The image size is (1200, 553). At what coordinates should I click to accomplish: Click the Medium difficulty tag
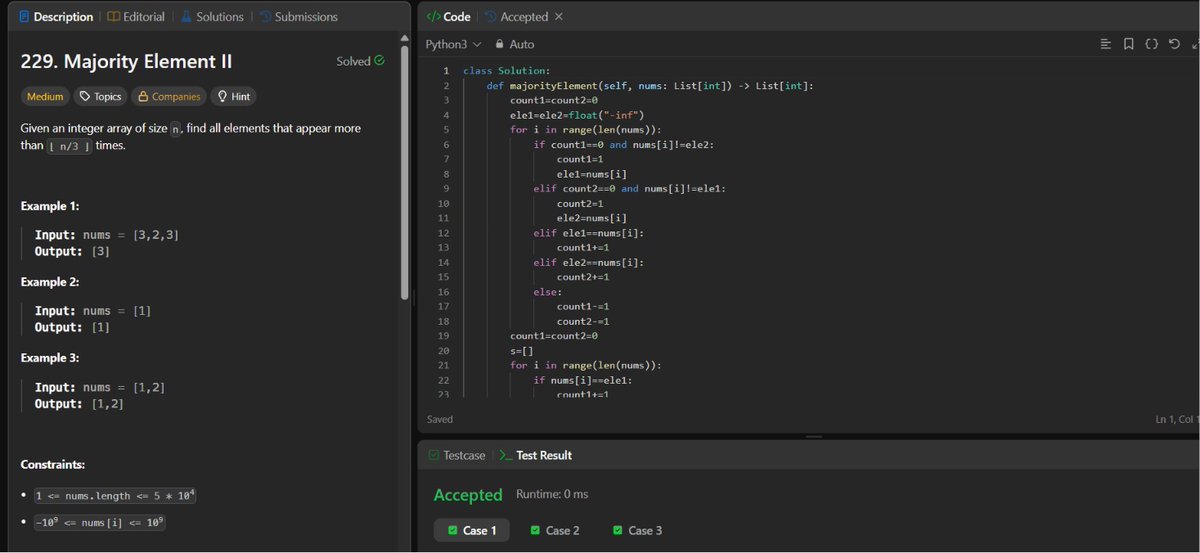tap(45, 97)
